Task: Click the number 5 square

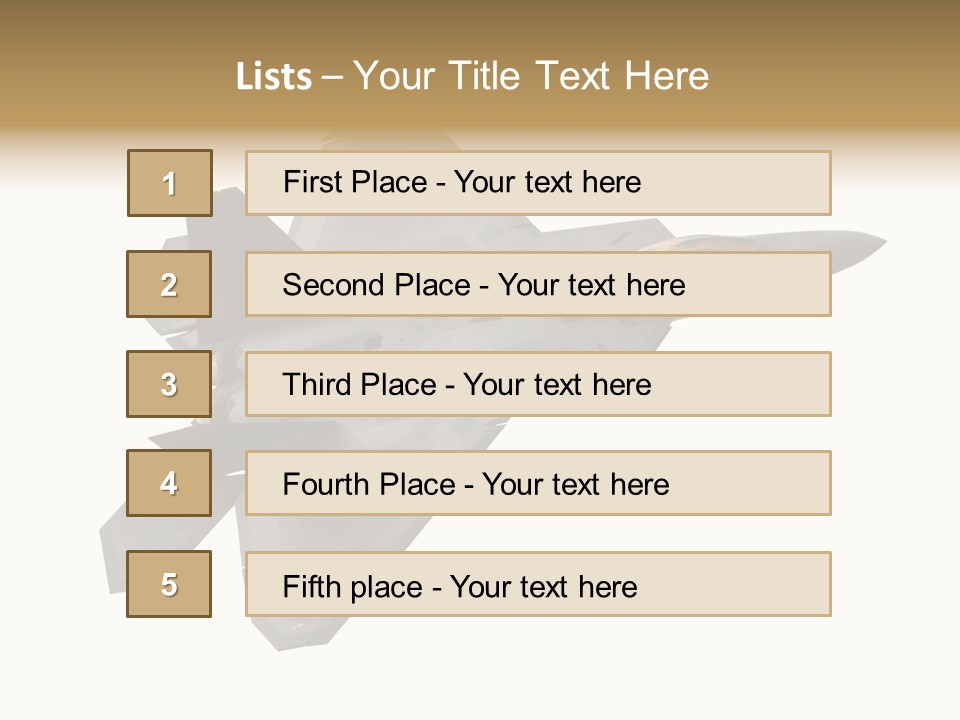Action: (x=169, y=584)
